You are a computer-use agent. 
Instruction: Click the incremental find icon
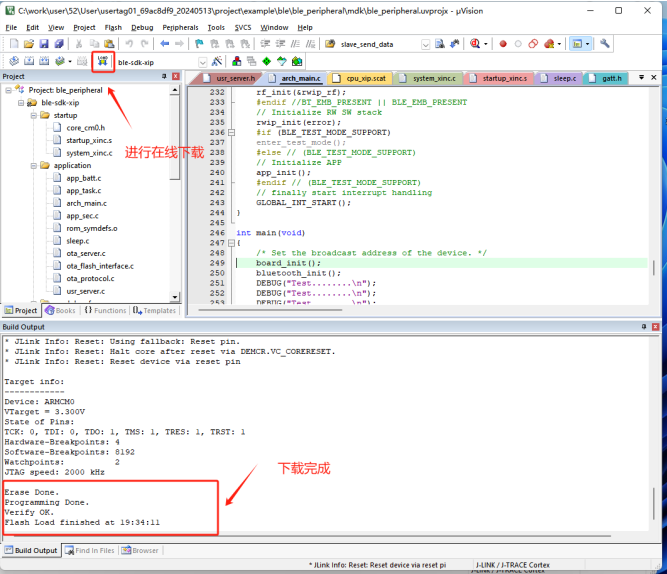pyautogui.click(x=455, y=43)
